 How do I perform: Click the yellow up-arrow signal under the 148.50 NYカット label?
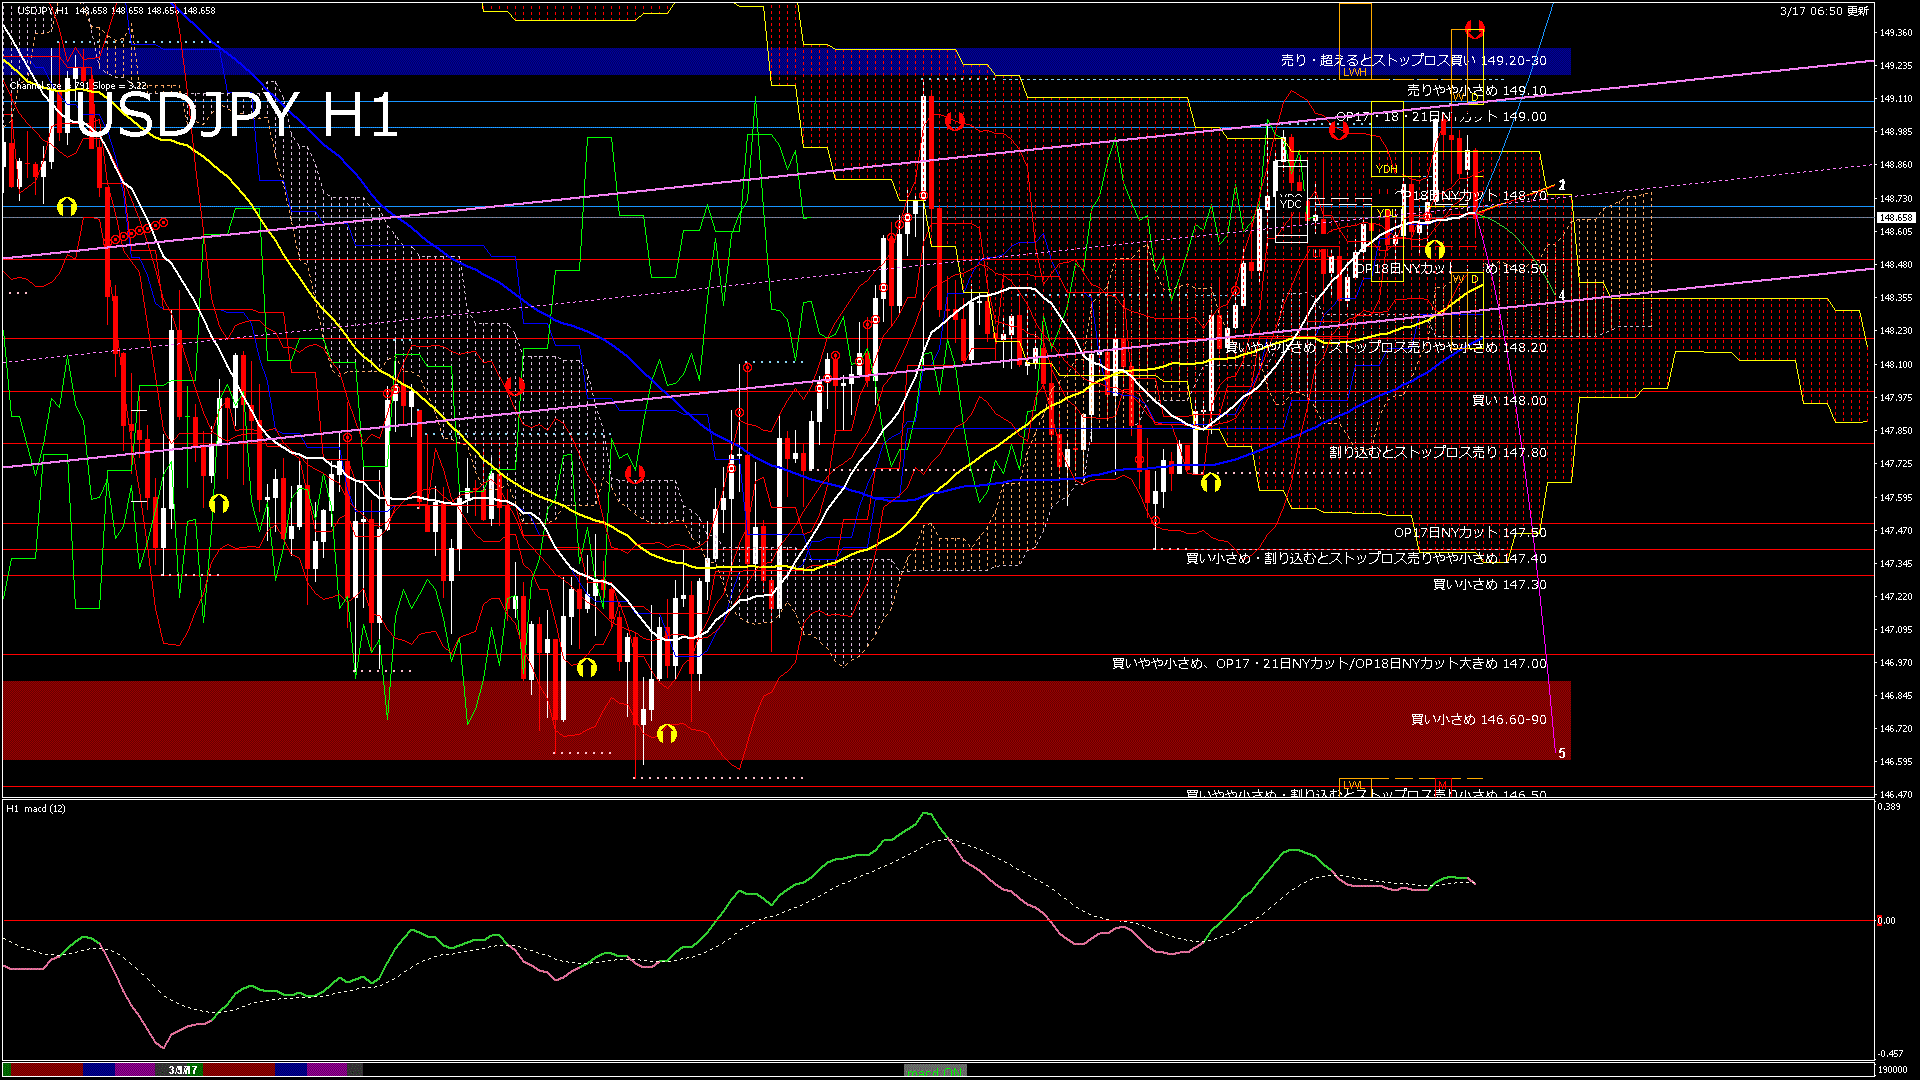[x=1435, y=249]
